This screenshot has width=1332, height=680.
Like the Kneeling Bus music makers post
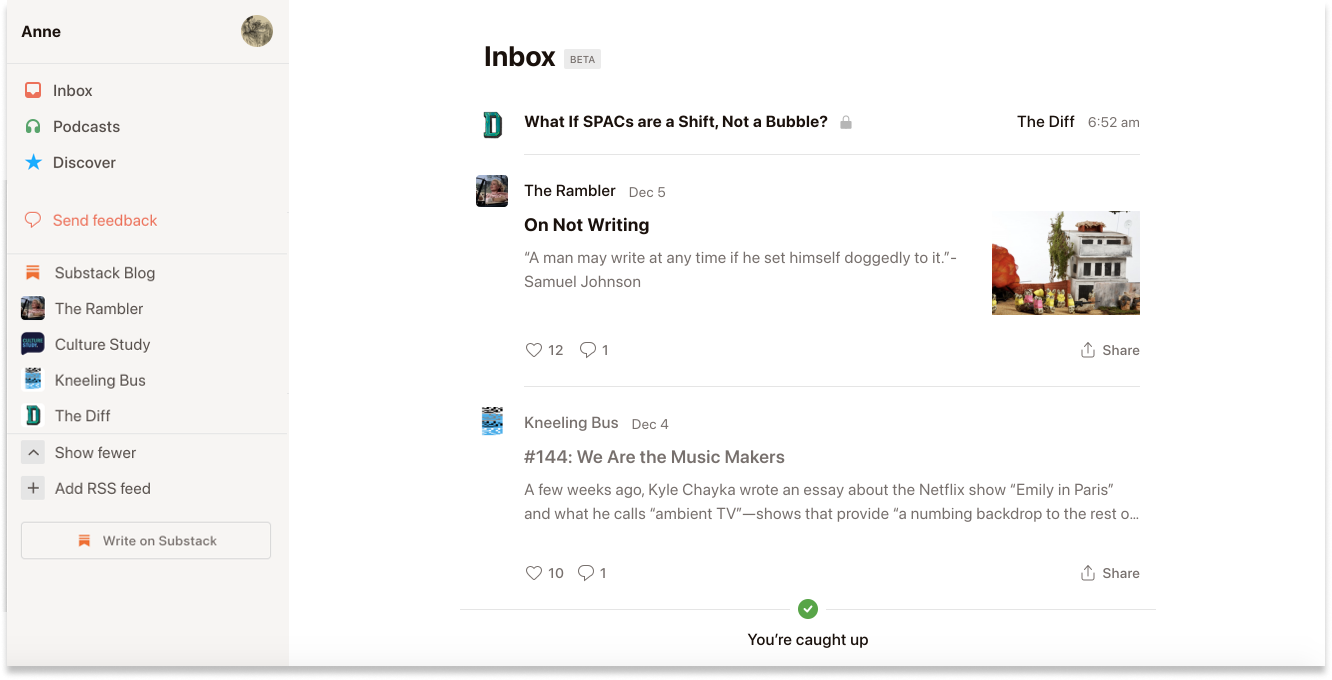tap(533, 572)
